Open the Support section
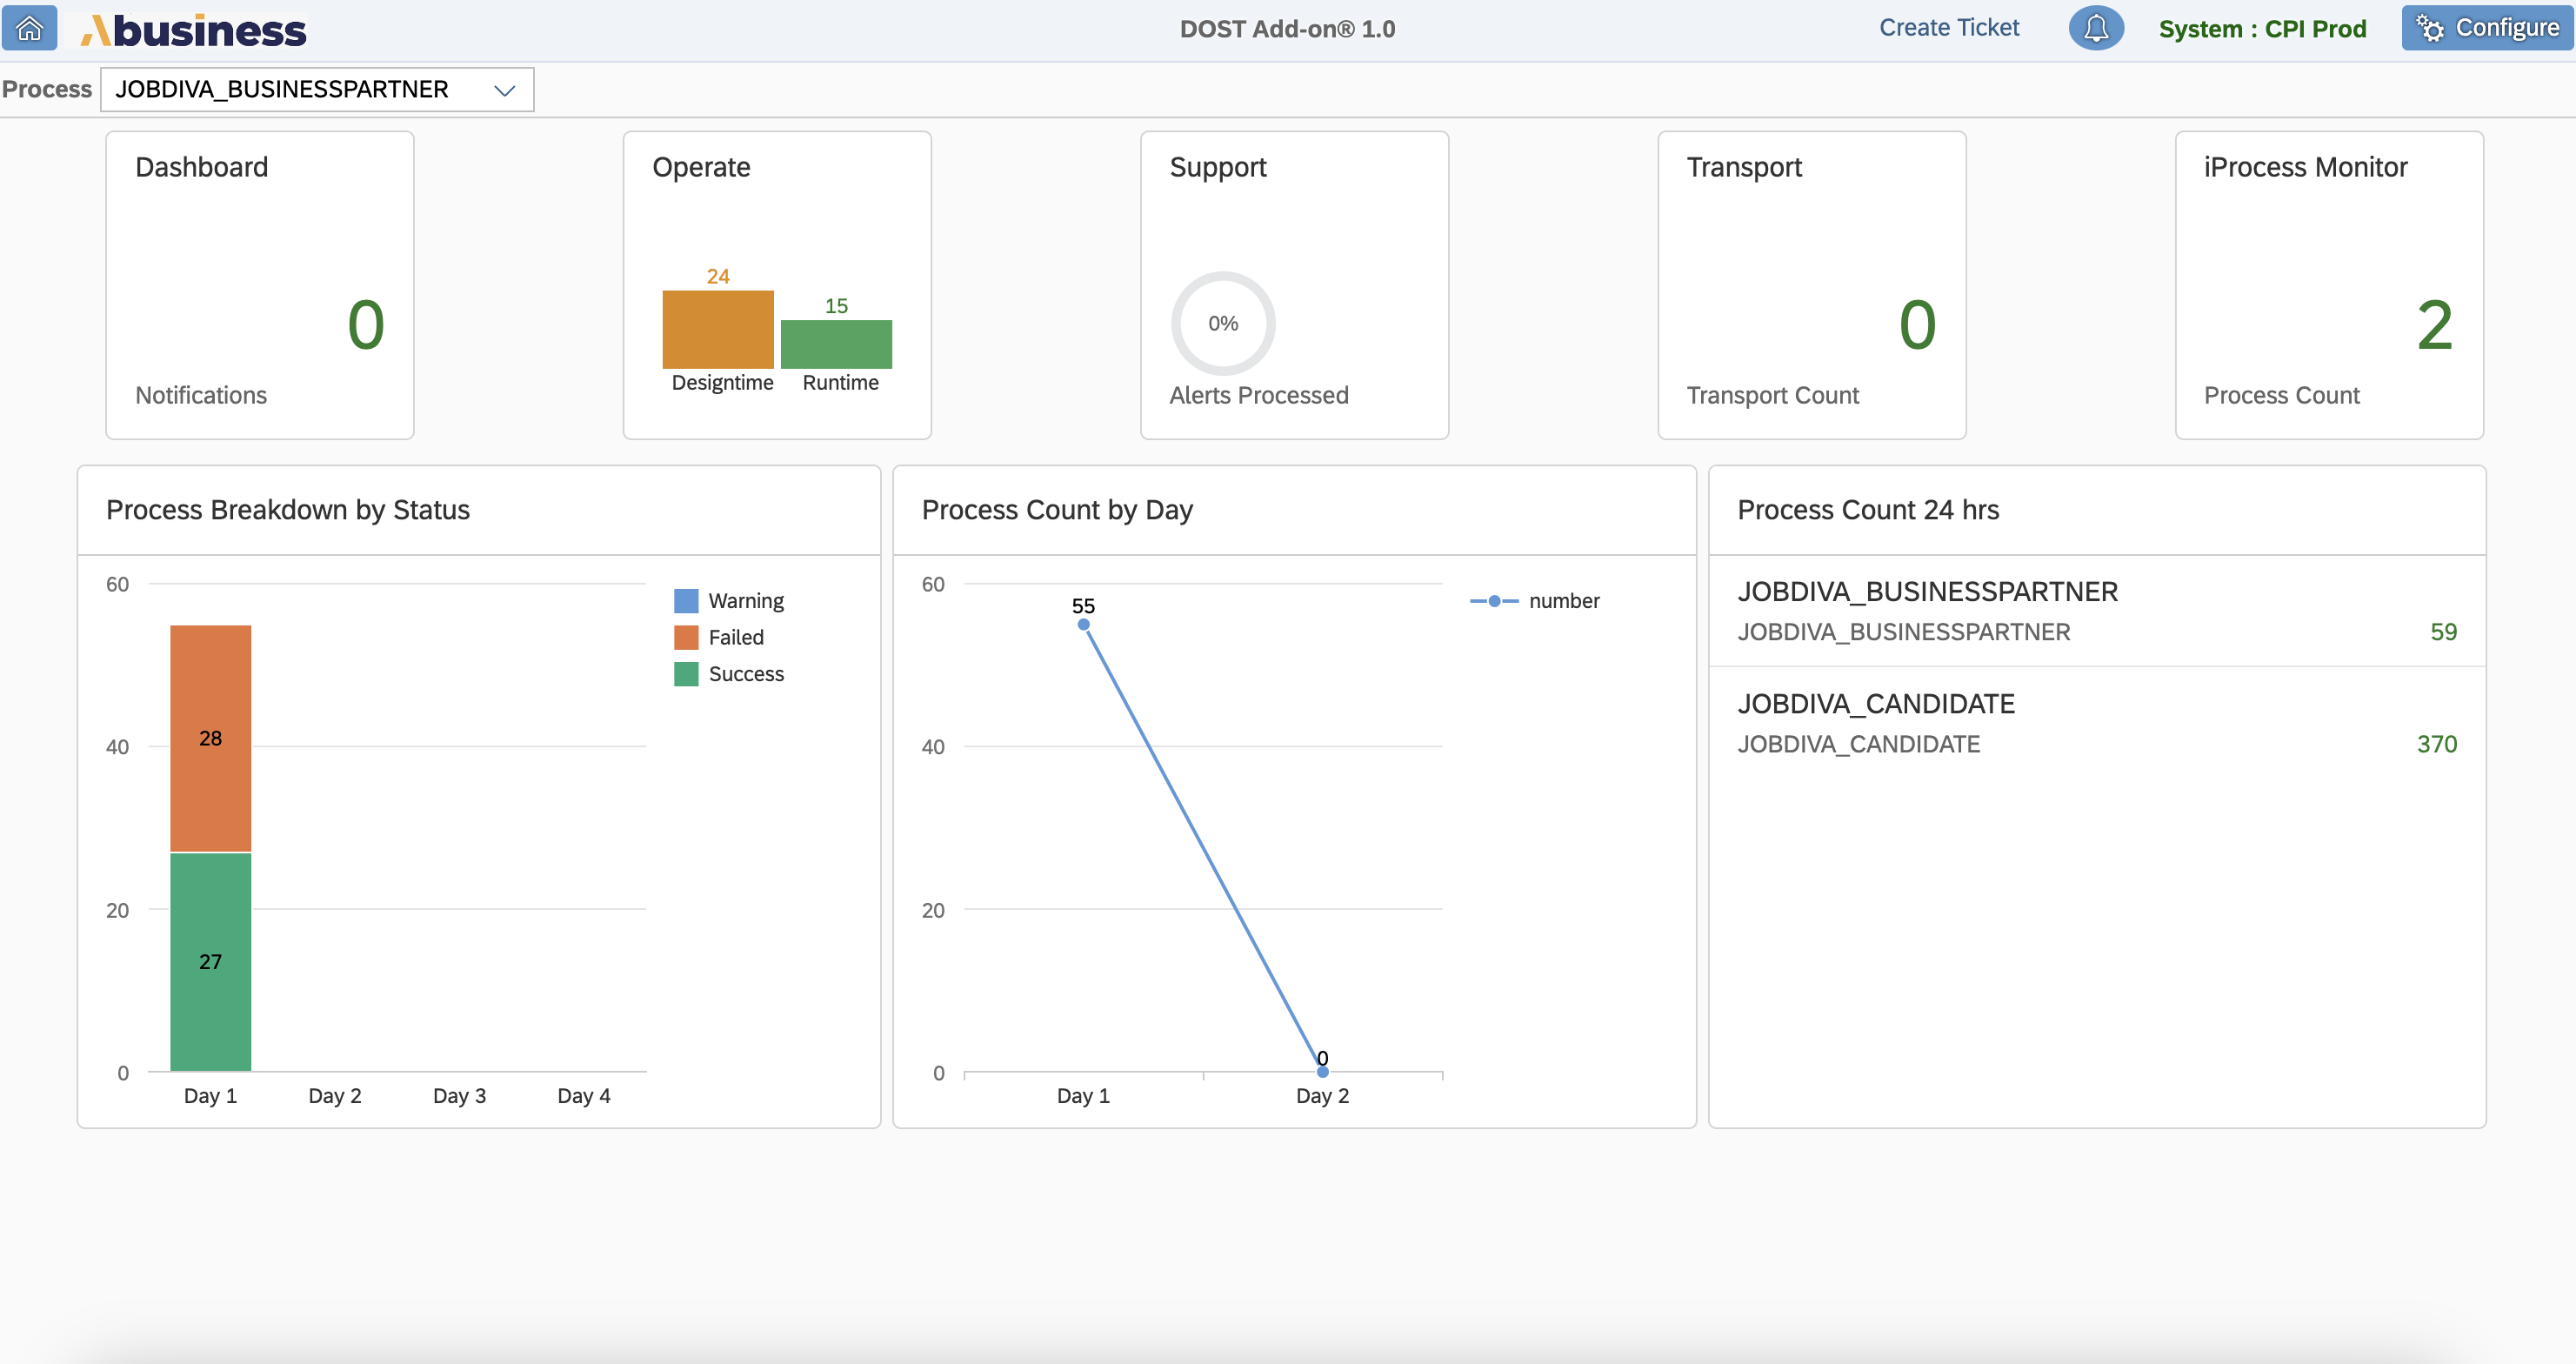Viewport: 2576px width, 1364px height. point(1293,284)
